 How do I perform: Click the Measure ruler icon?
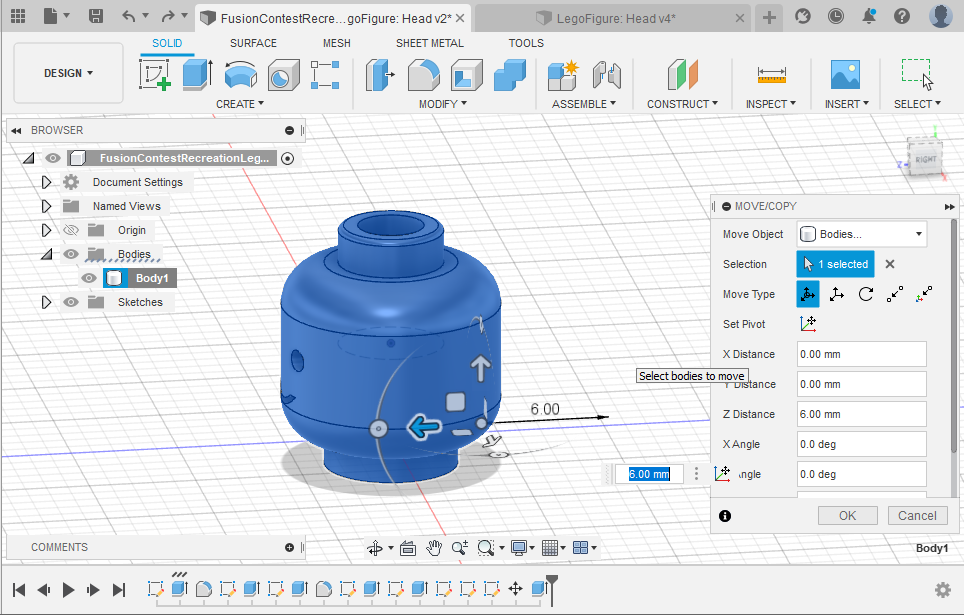tap(772, 75)
